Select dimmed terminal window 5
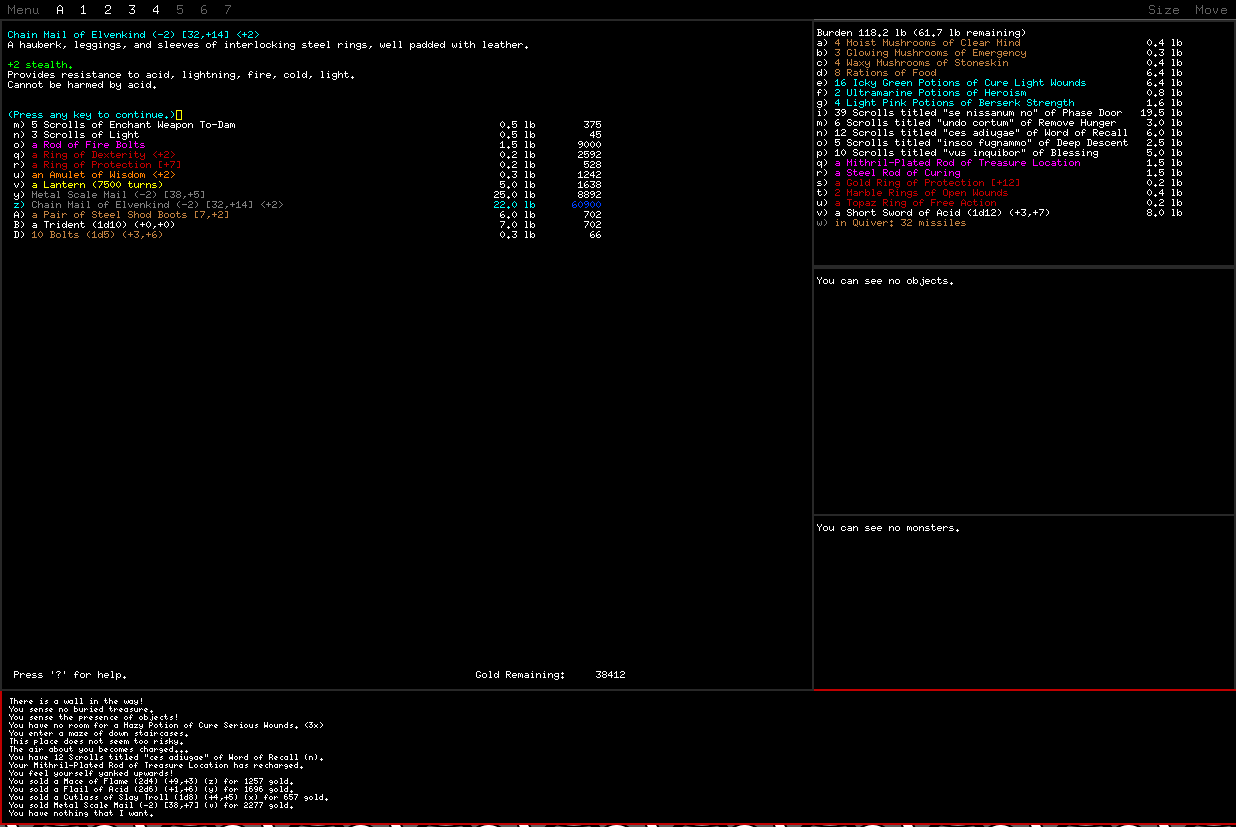Screen dimensions: 1236x827 180,10
